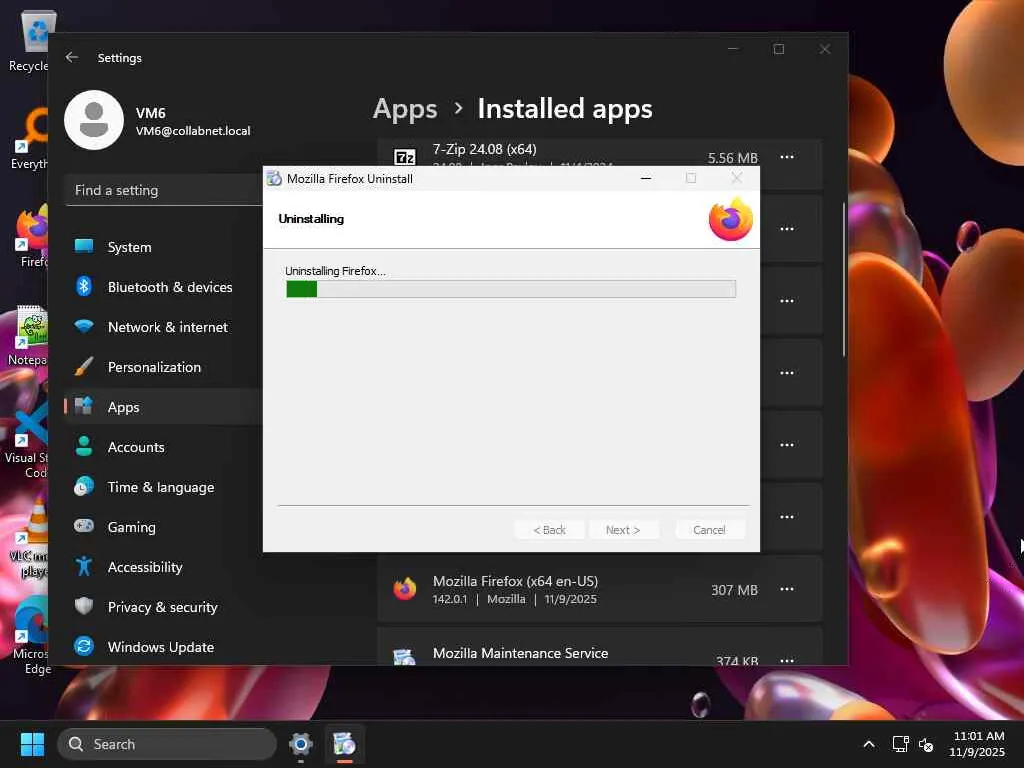The width and height of the screenshot is (1024, 768).
Task: Open more options for 7-Zip 24.08
Action: point(787,157)
